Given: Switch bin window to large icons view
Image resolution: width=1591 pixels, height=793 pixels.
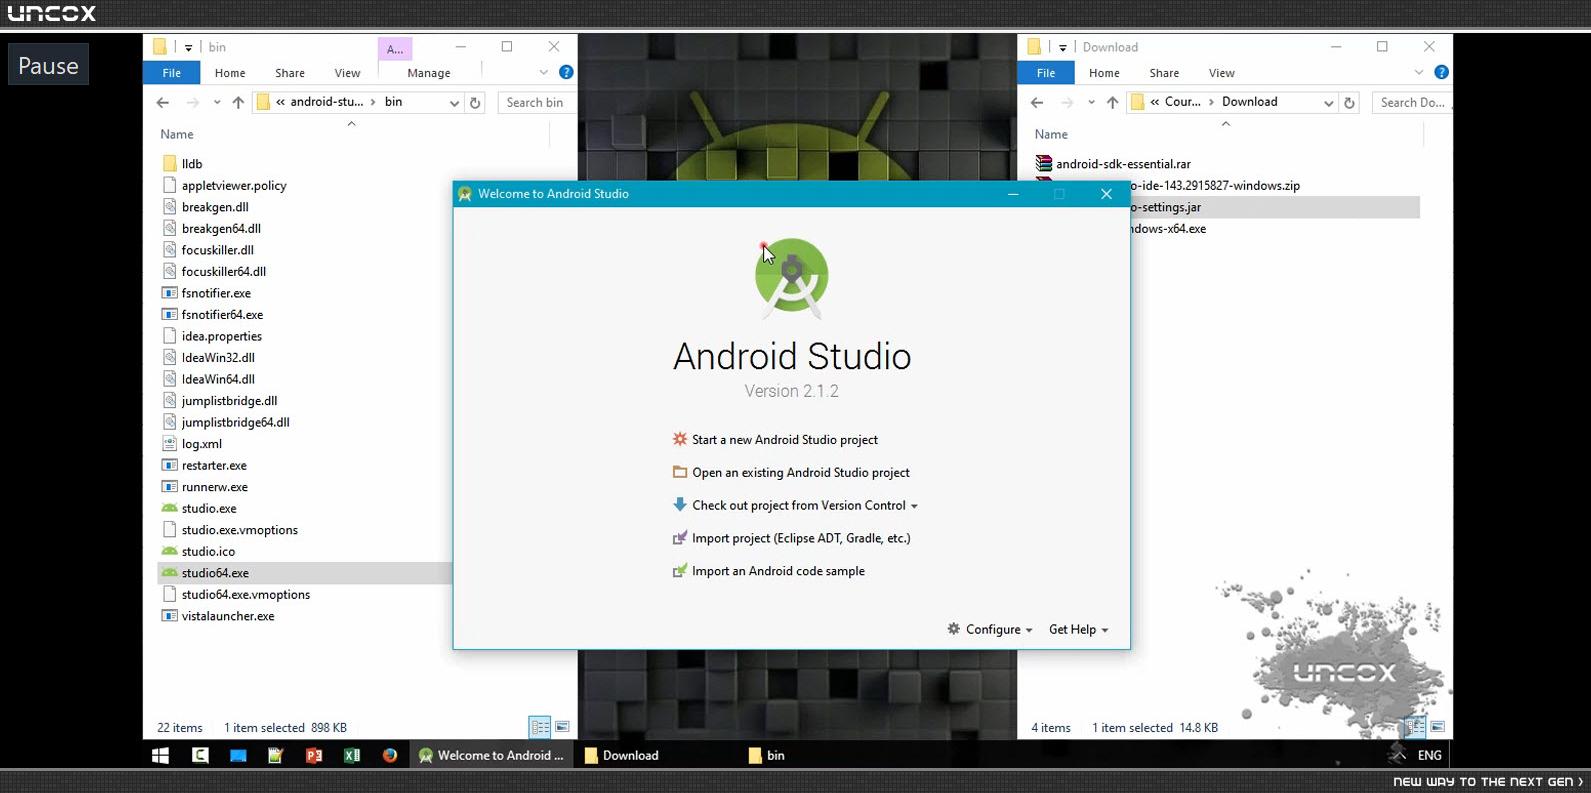Looking at the screenshot, I should click(562, 727).
